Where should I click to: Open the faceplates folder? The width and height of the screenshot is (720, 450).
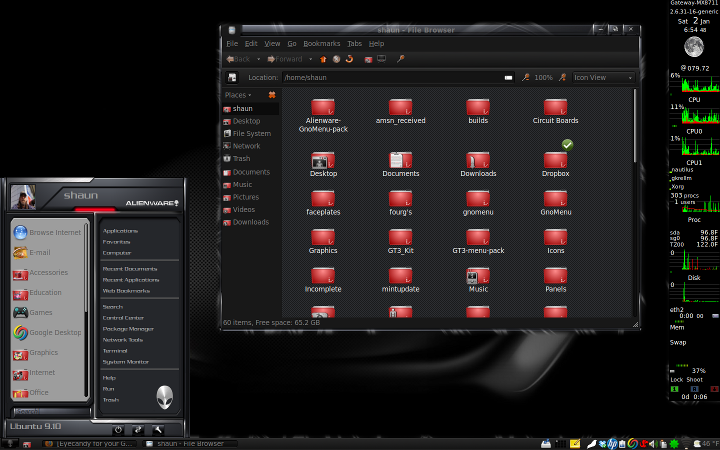pyautogui.click(x=323, y=203)
